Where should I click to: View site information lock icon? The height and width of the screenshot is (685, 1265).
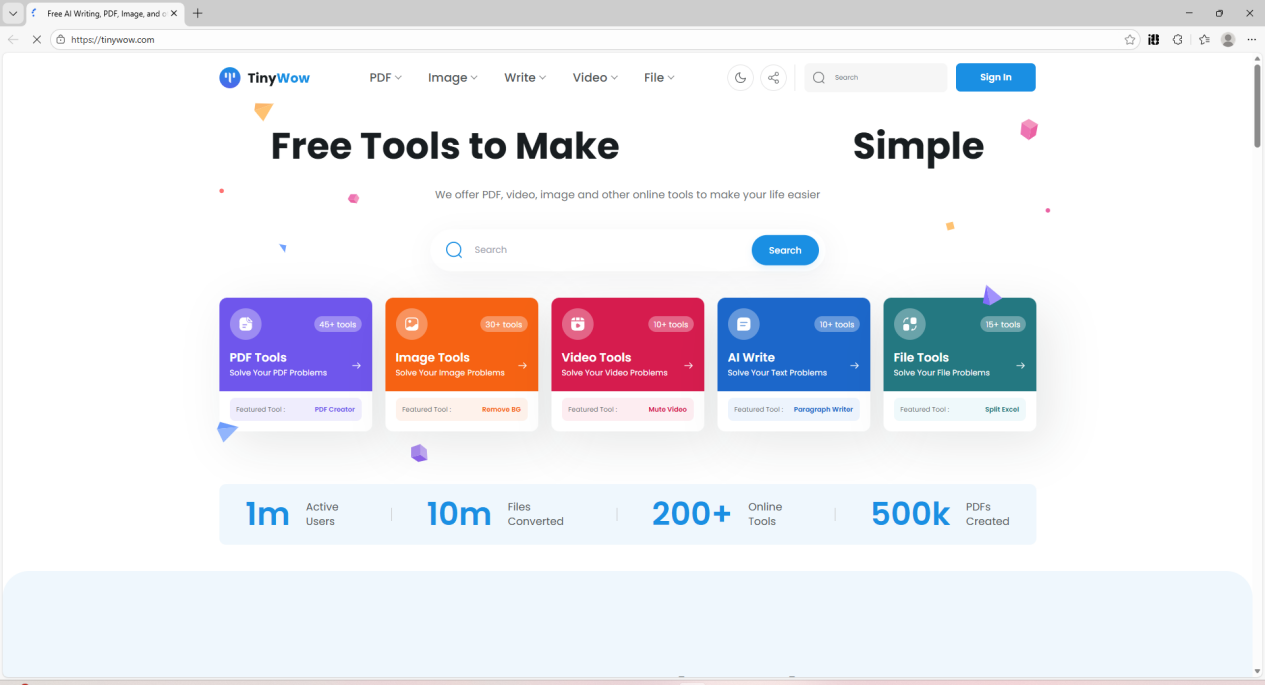61,40
